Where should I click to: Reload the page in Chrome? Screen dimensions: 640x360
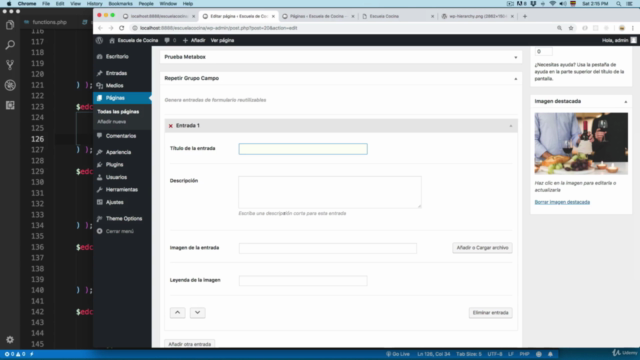pyautogui.click(x=122, y=28)
